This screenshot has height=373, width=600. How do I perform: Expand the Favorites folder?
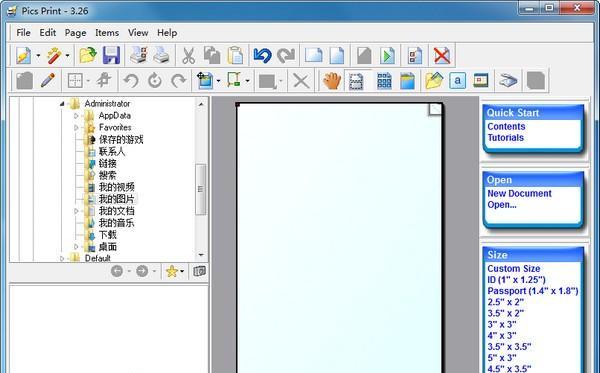tap(76, 127)
